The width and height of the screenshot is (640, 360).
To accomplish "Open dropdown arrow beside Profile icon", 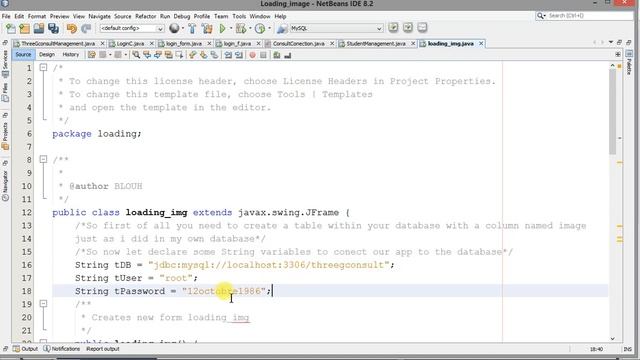I will pos(269,29).
